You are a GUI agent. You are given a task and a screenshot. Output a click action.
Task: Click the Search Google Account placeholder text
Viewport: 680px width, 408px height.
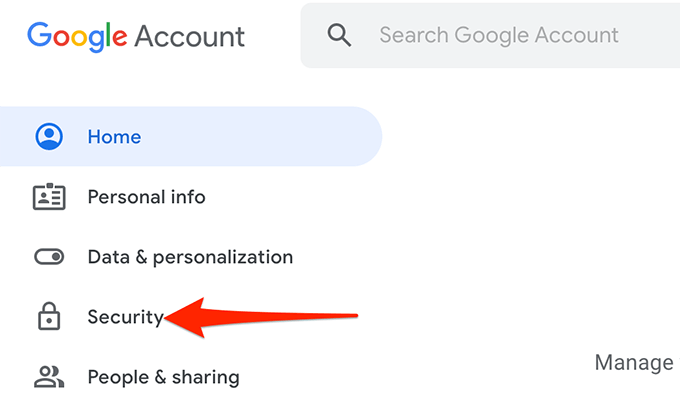(498, 36)
